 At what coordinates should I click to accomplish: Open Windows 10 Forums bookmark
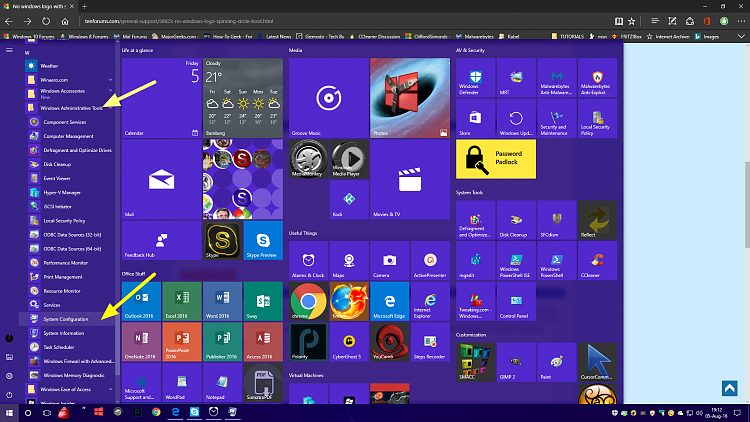click(29, 36)
